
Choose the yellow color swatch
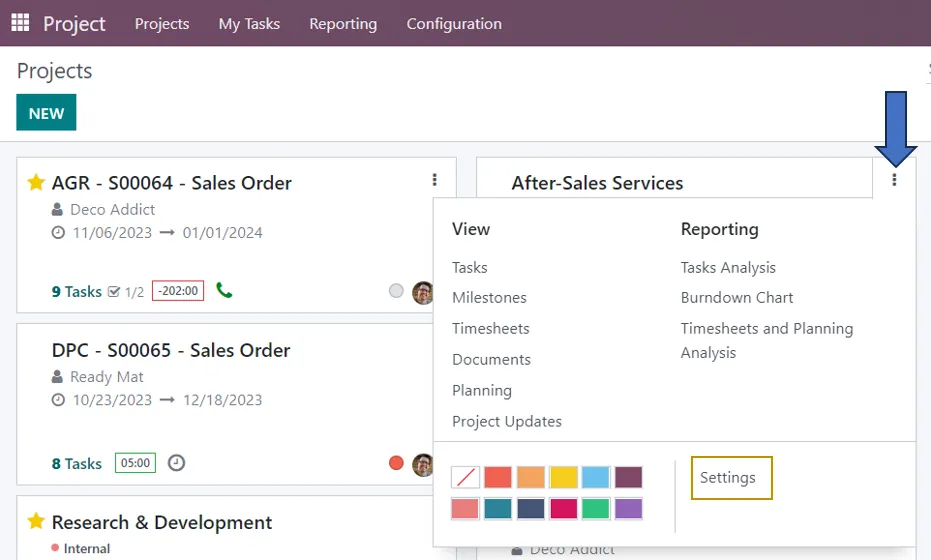(x=563, y=477)
